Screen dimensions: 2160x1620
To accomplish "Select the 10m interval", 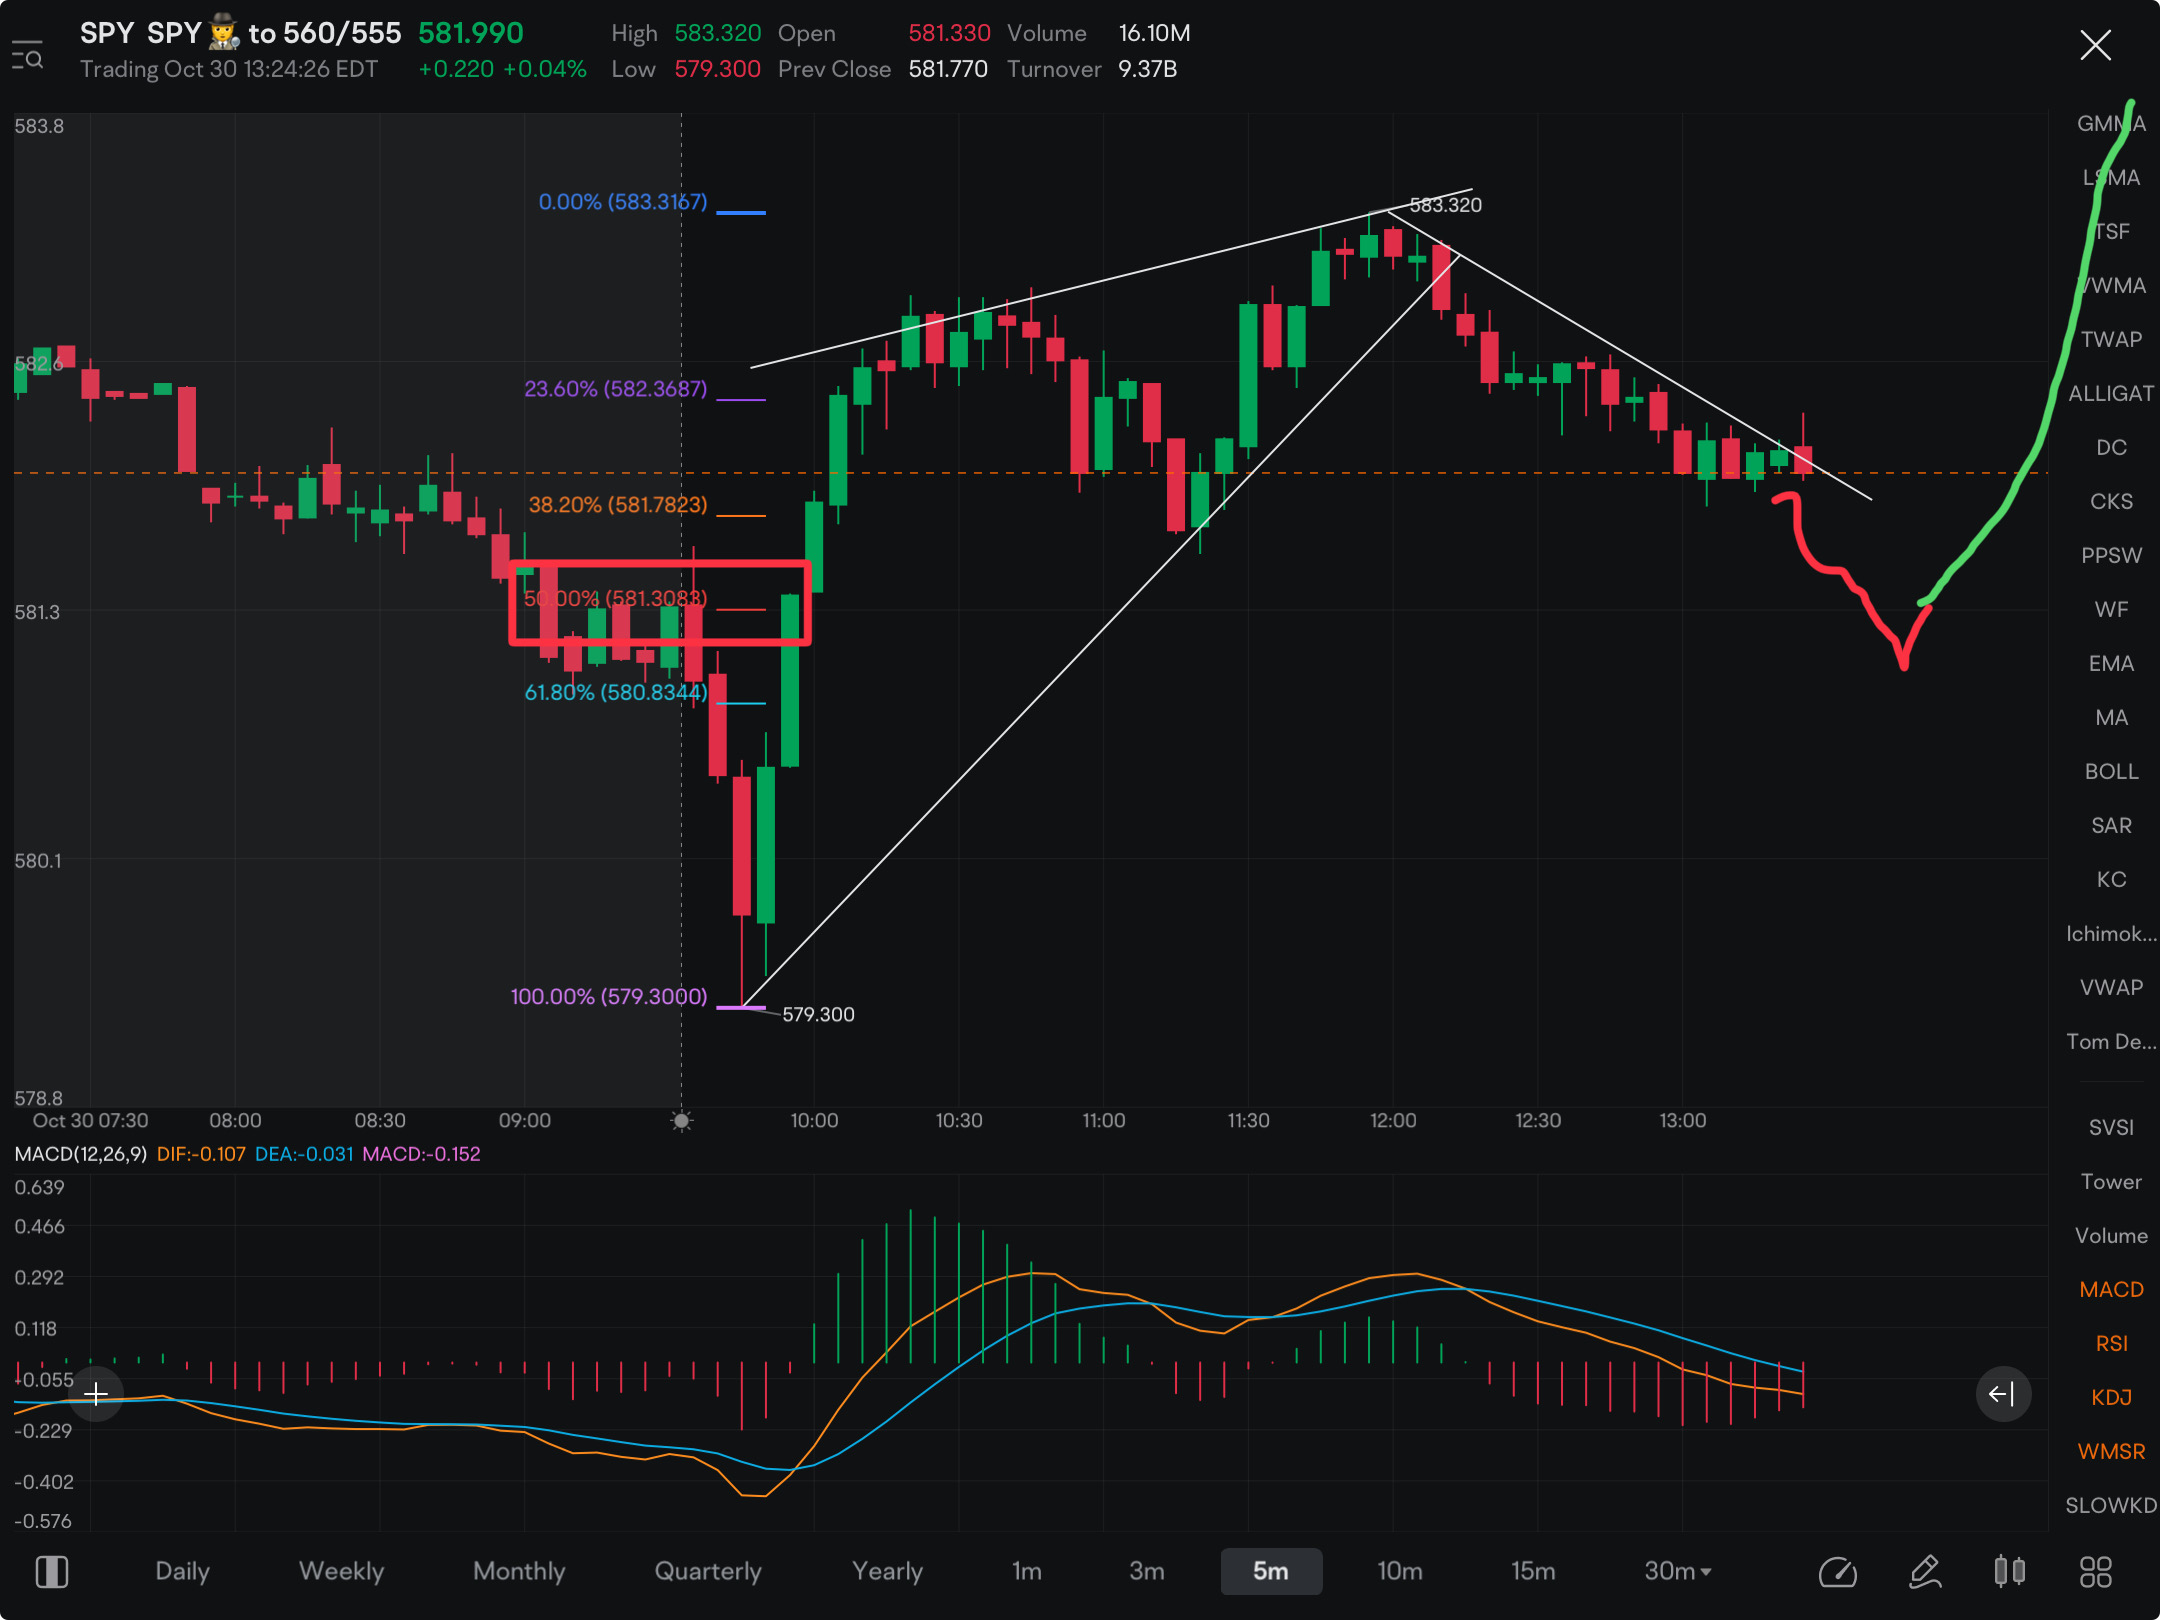I will click(x=1399, y=1571).
